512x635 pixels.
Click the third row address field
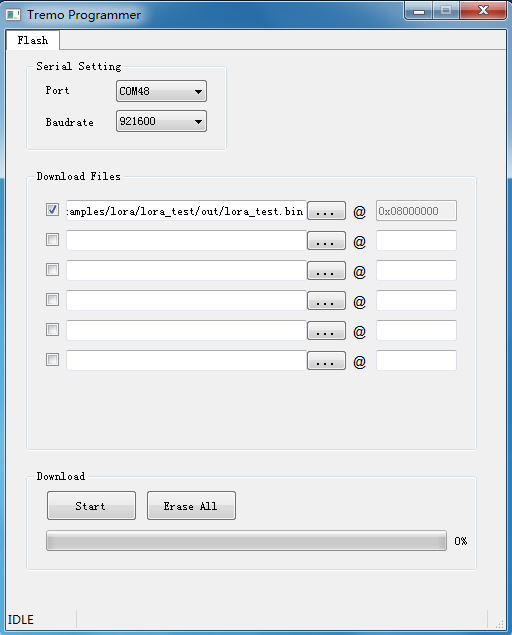[416, 271]
